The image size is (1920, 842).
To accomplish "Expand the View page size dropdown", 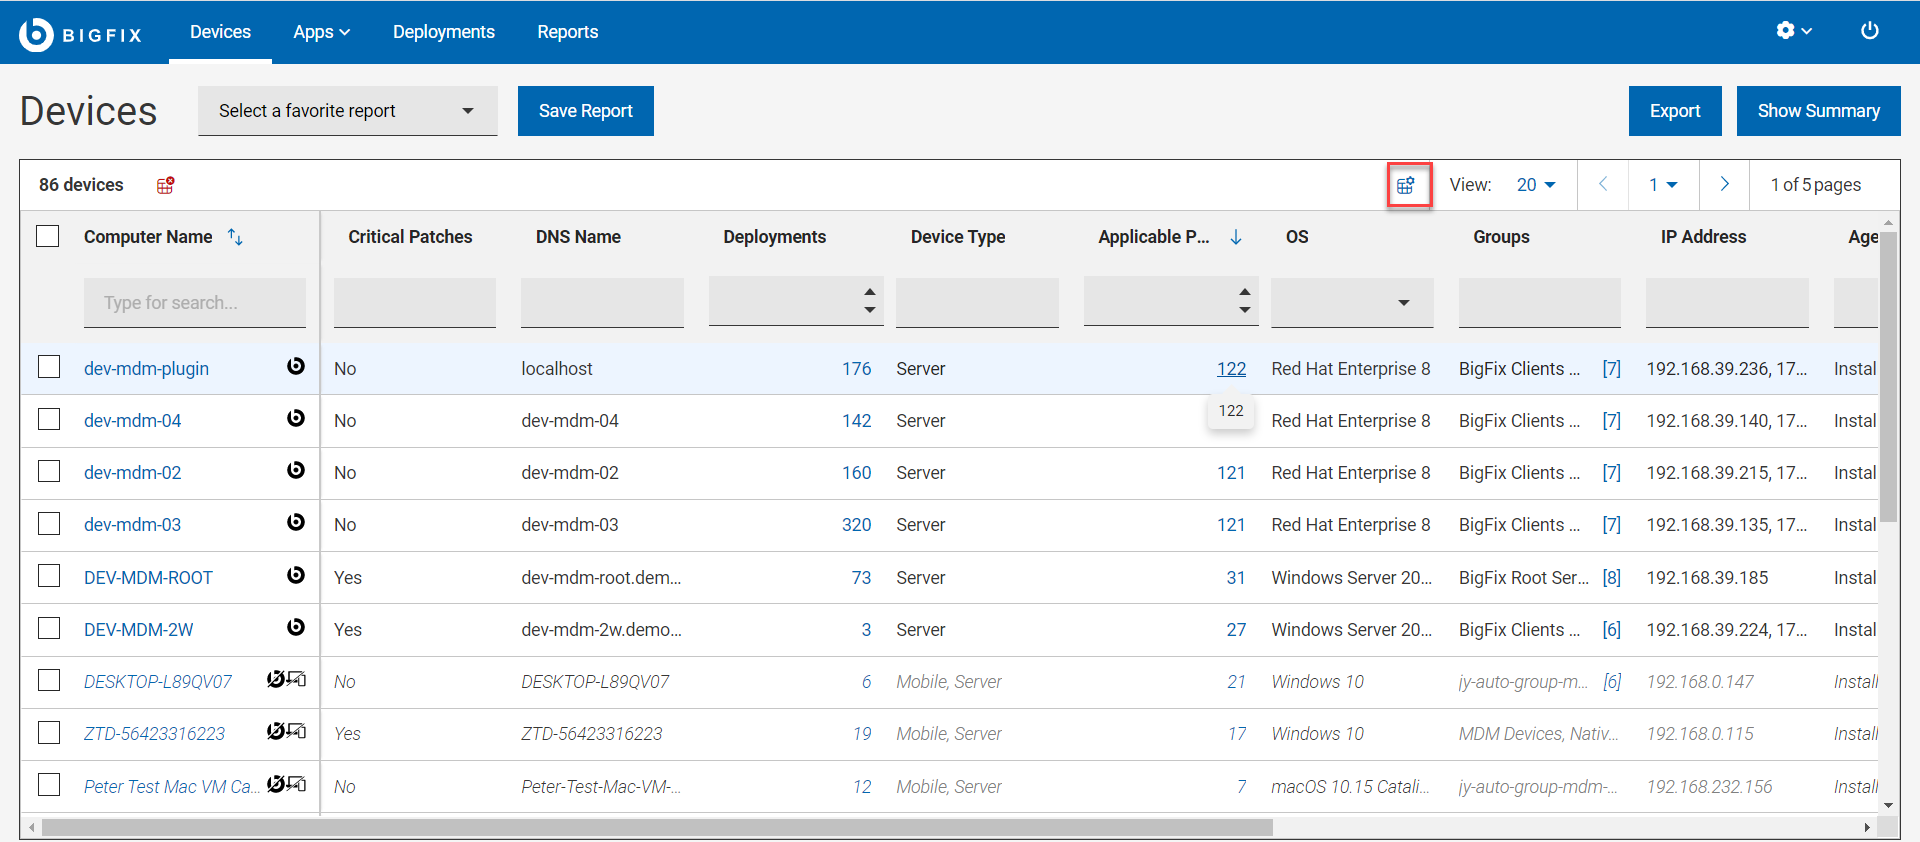I will 1536,185.
